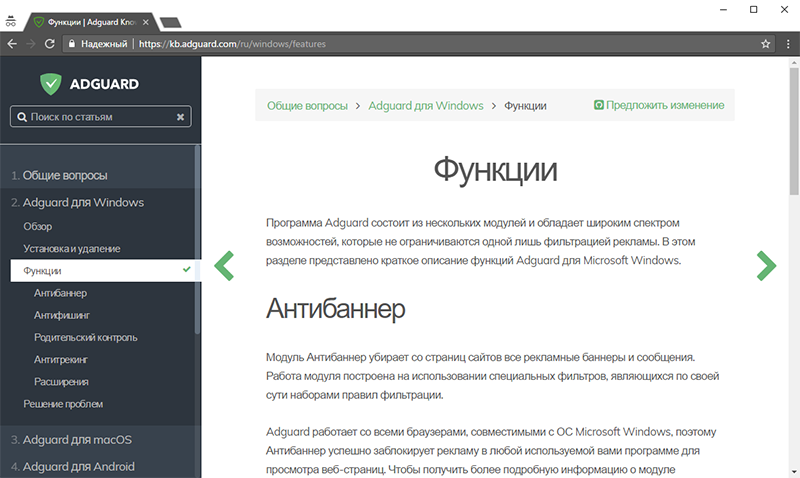Click the address bar URL
The width and height of the screenshot is (800, 478).
coord(232,44)
